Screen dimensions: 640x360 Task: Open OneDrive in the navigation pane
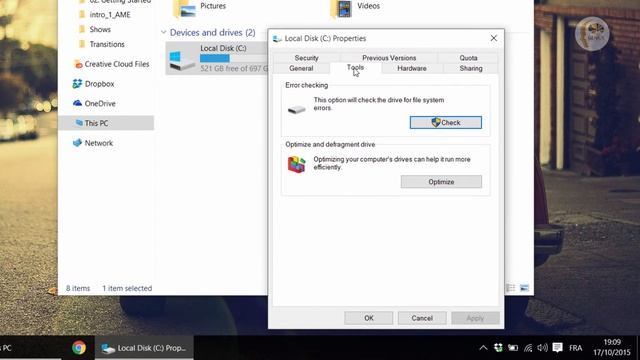(100, 104)
